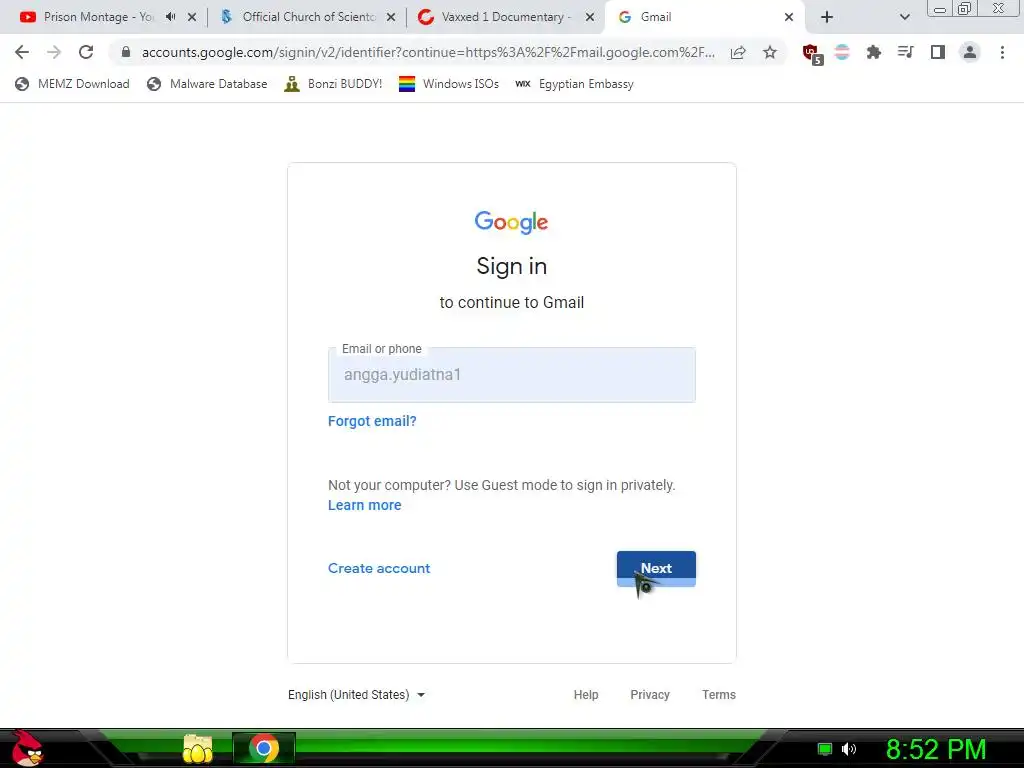Open media controls in toolbar
This screenshot has width=1024, height=768.
pyautogui.click(x=905, y=52)
